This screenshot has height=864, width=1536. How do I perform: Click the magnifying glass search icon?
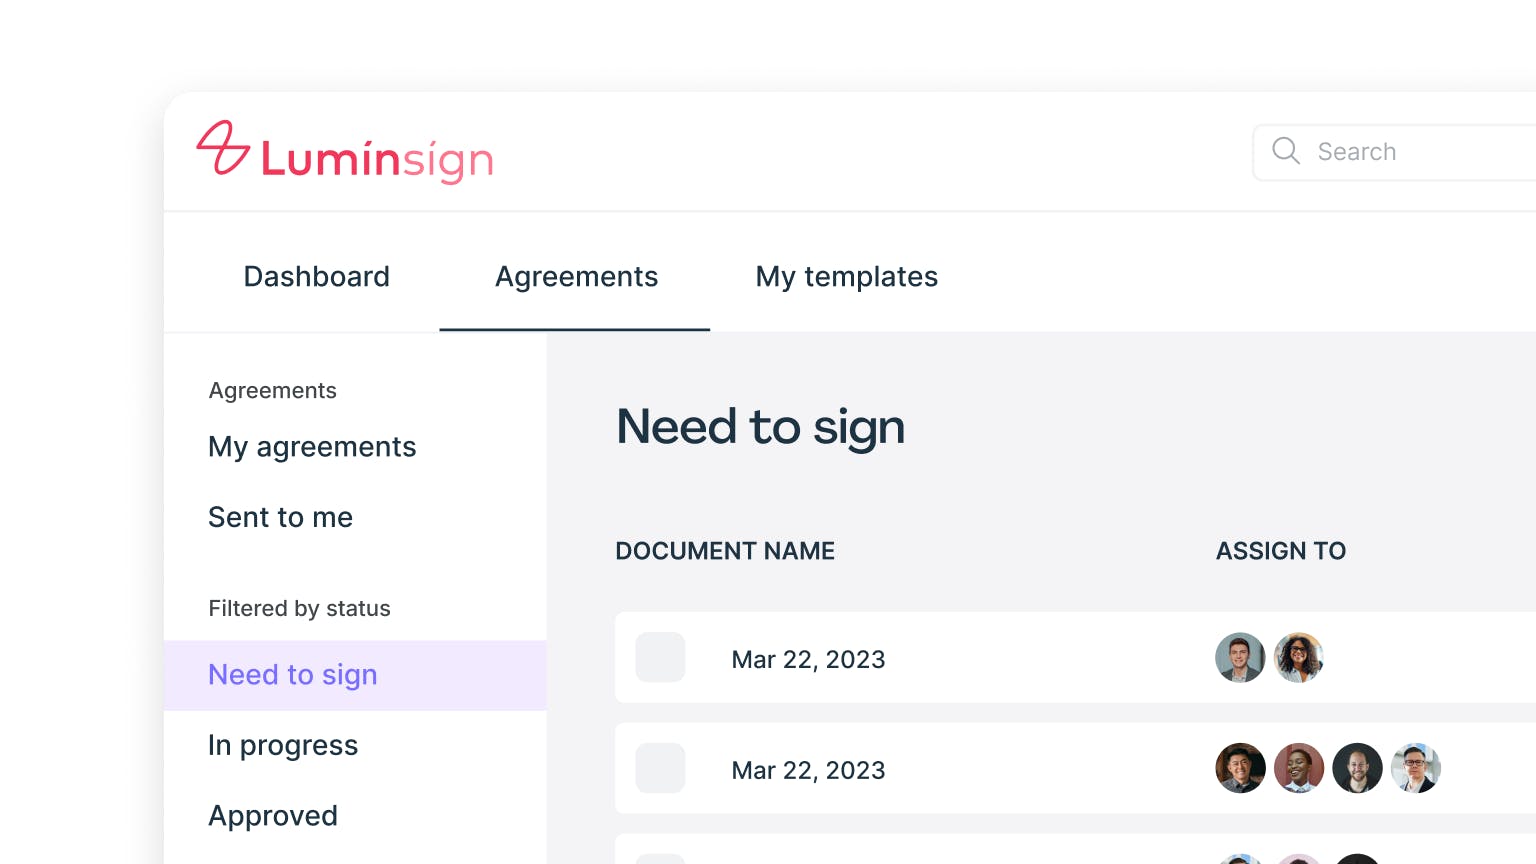[1286, 151]
